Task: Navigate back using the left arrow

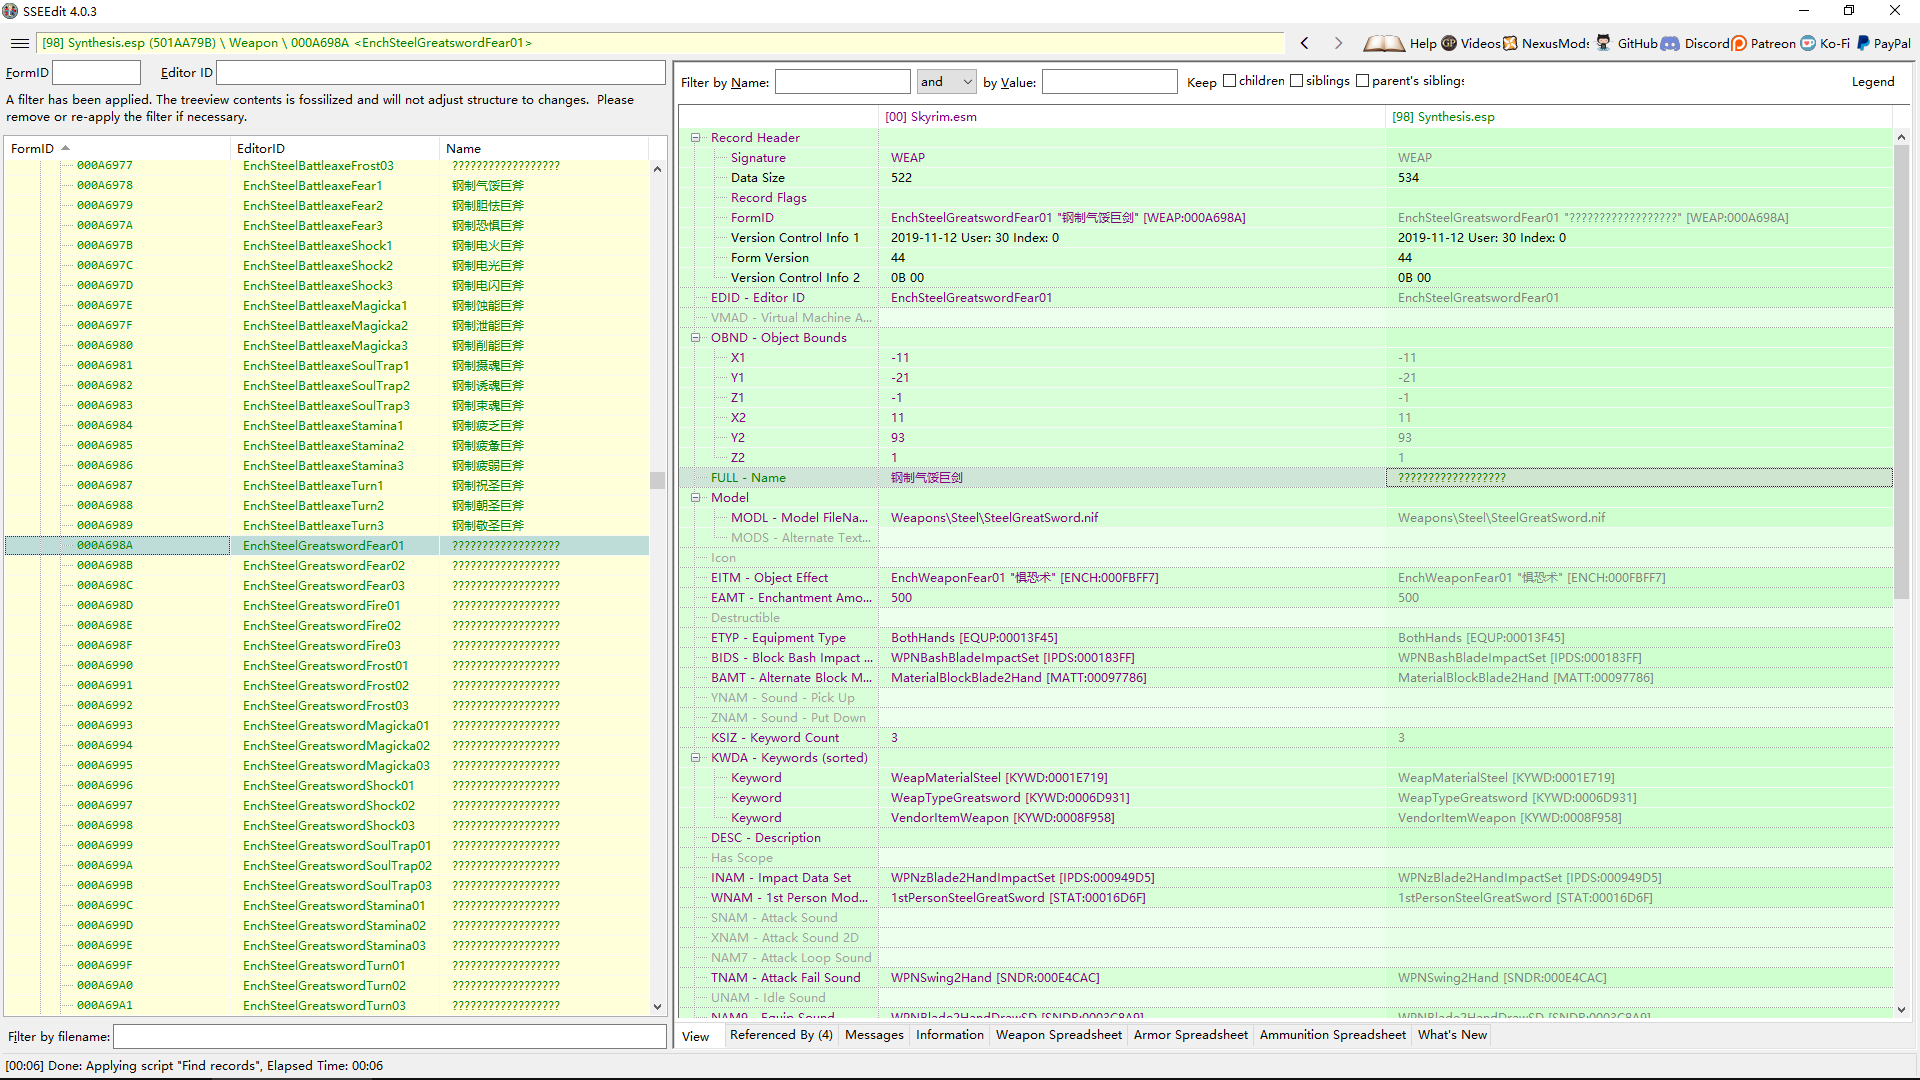Action: [1305, 43]
